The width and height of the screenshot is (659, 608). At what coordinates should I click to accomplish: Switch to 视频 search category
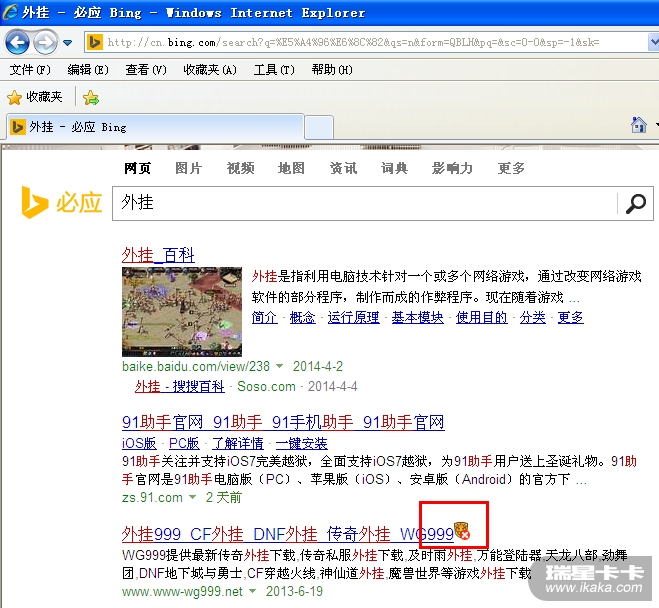pyautogui.click(x=240, y=168)
